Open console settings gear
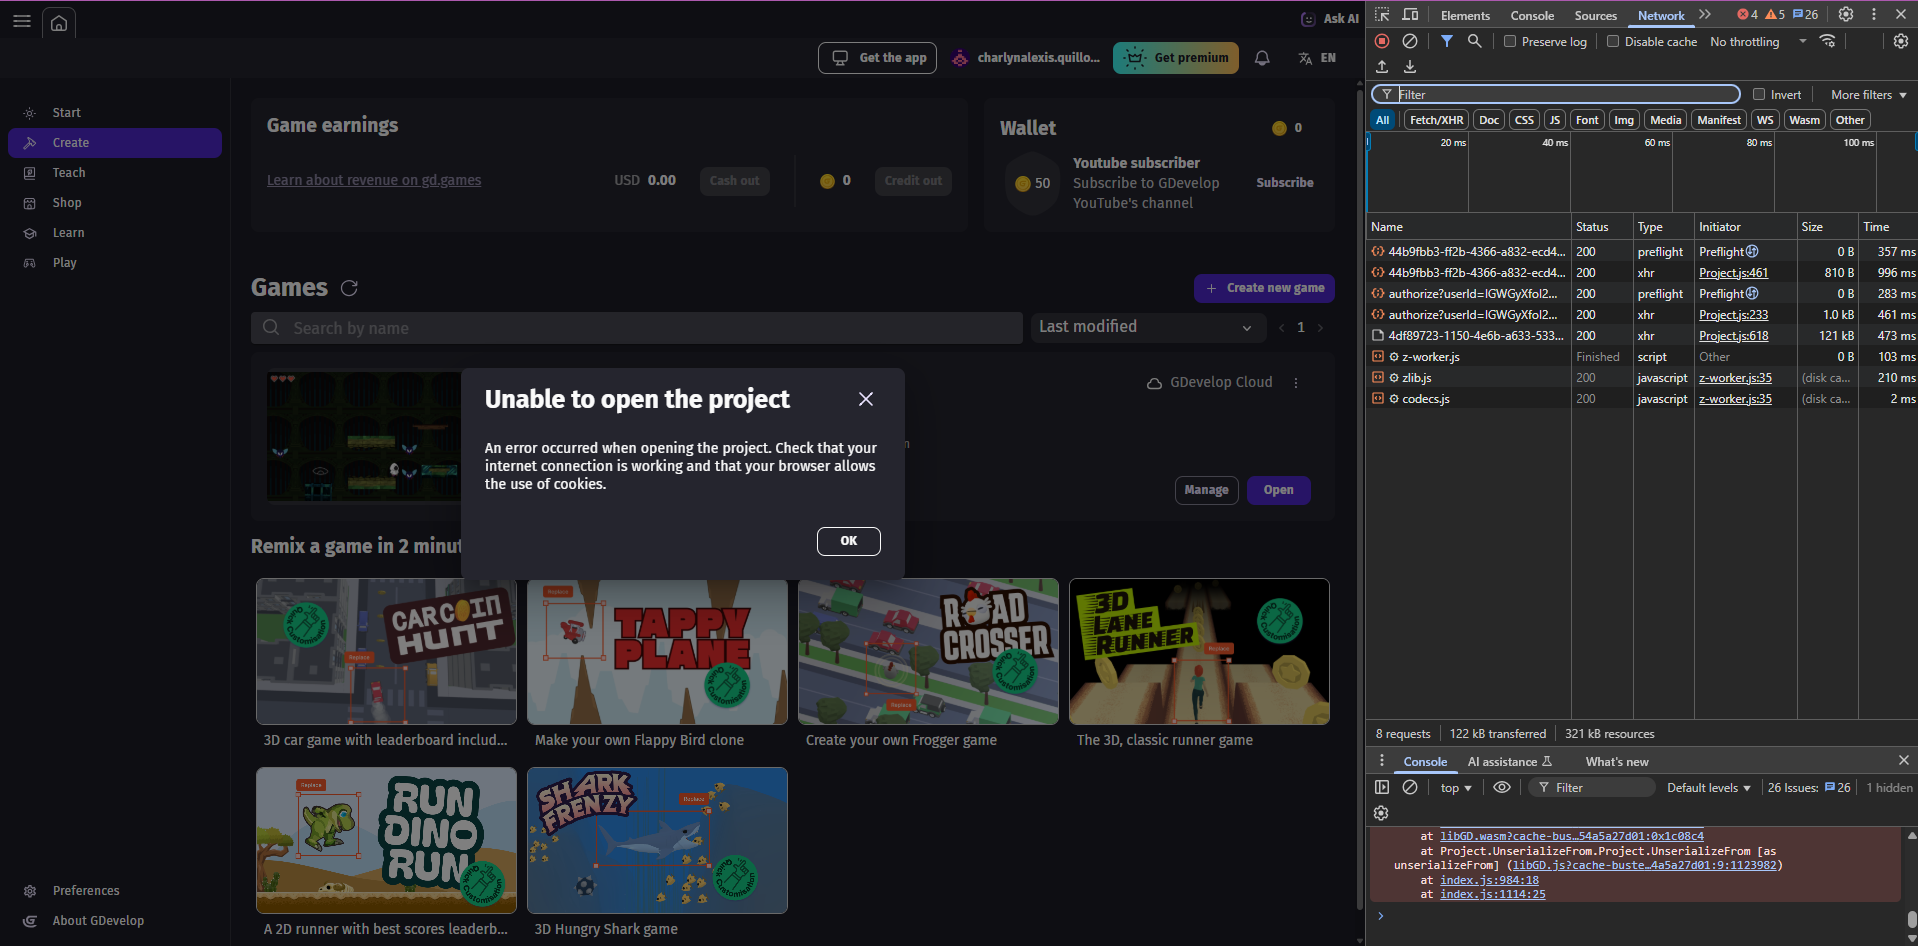Screen dimensions: 1918x946 [1381, 813]
